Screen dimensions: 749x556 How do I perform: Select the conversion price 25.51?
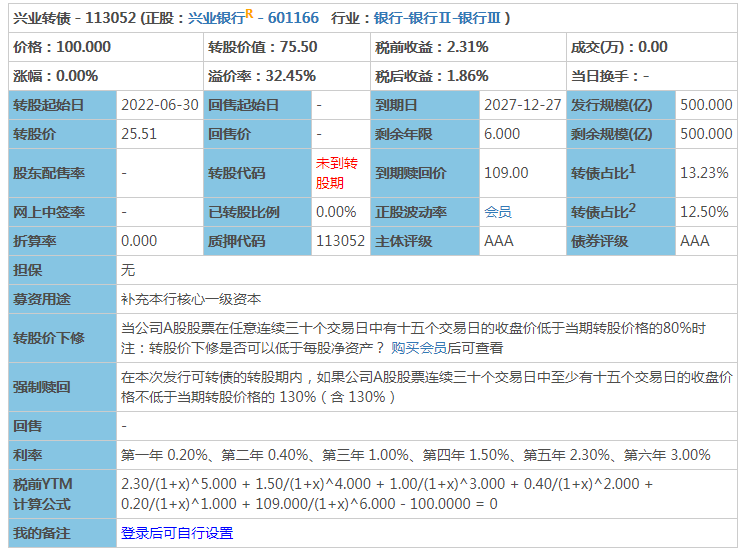tap(139, 134)
